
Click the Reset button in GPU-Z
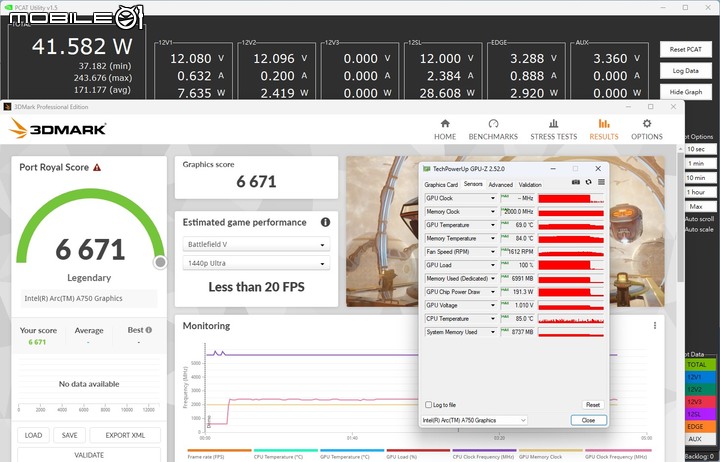[593, 405]
